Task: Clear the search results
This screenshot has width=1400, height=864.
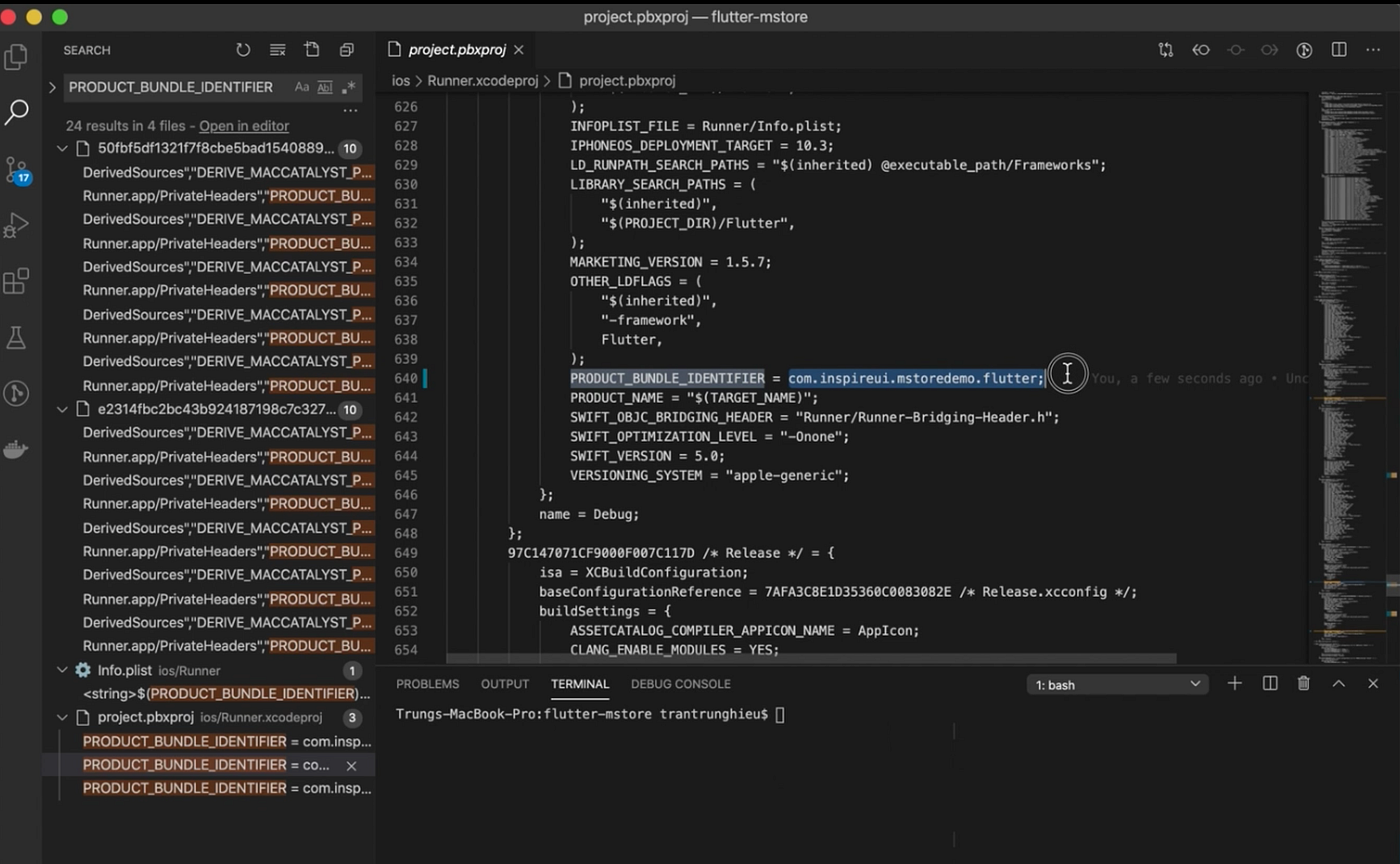Action: pos(278,50)
